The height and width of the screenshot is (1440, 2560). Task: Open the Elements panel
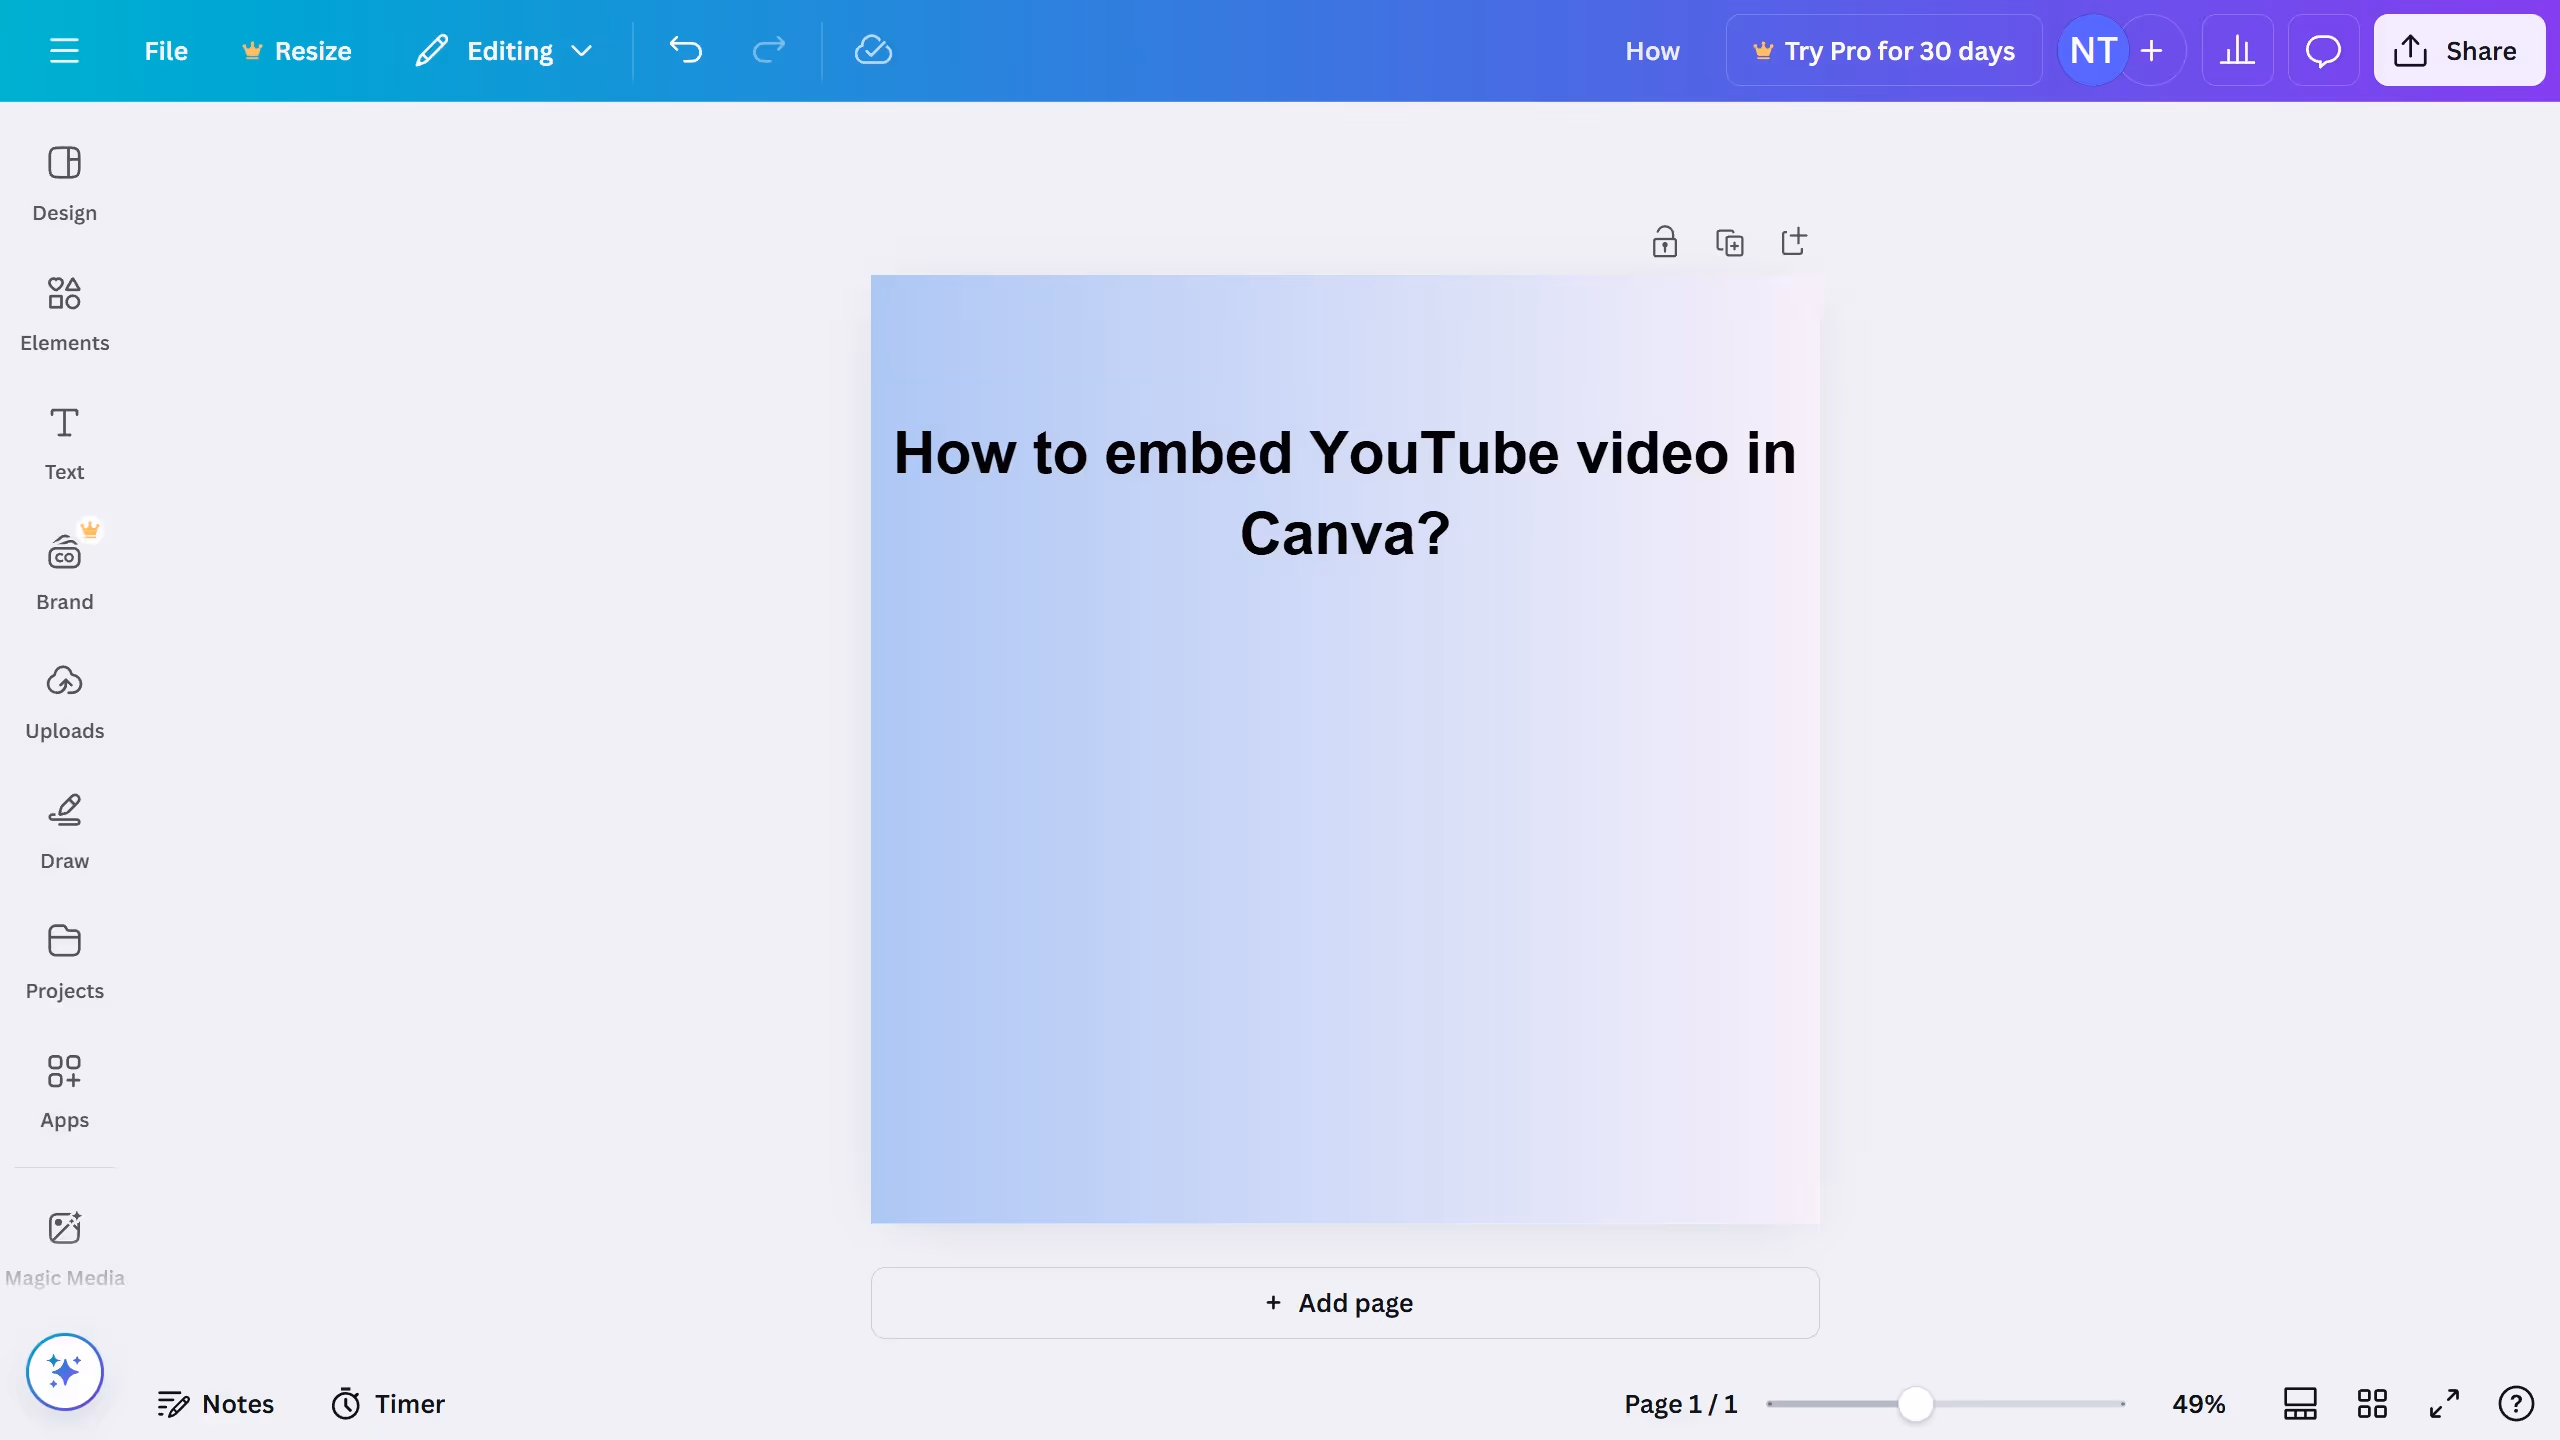click(x=64, y=312)
